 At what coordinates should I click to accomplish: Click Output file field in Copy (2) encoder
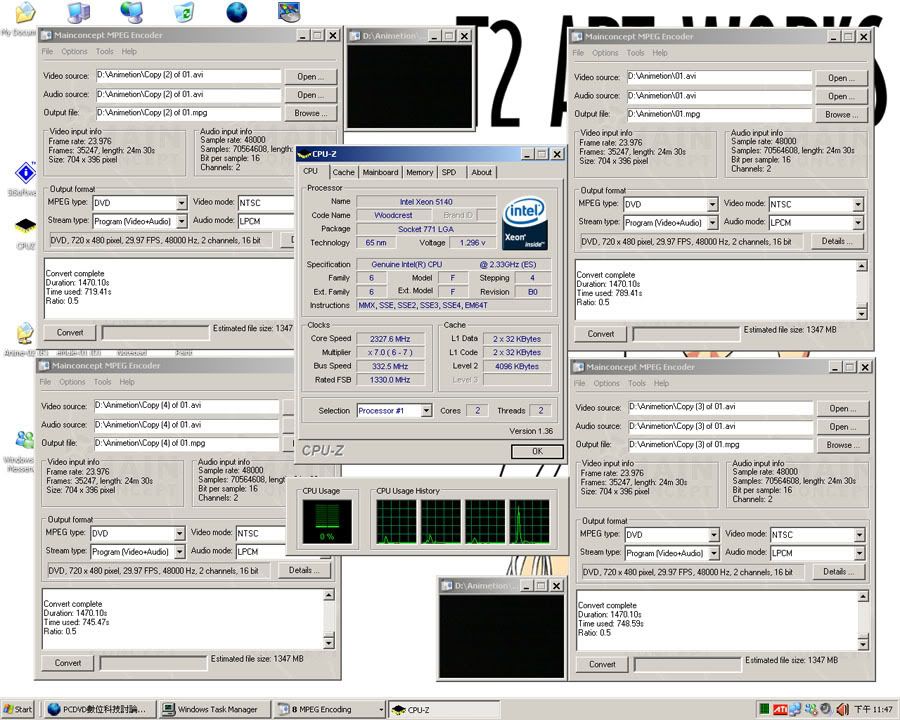pos(188,113)
